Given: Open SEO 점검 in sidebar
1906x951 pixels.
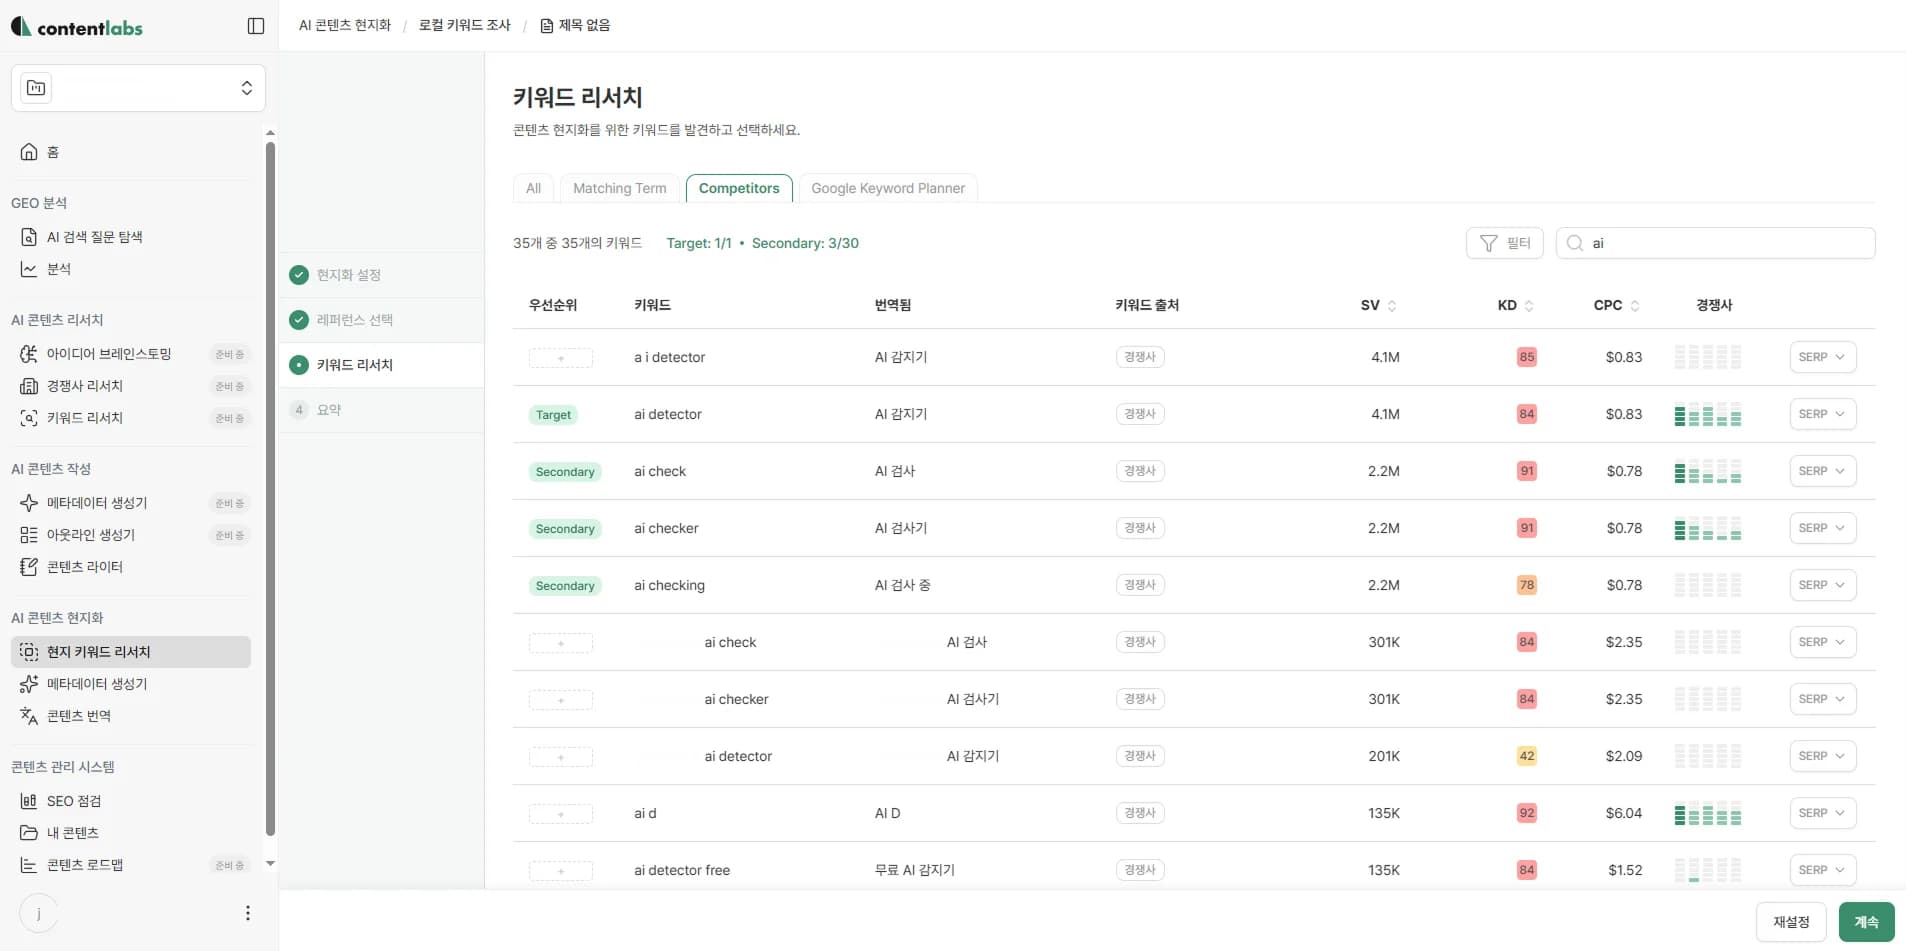Looking at the screenshot, I should (29, 801).
